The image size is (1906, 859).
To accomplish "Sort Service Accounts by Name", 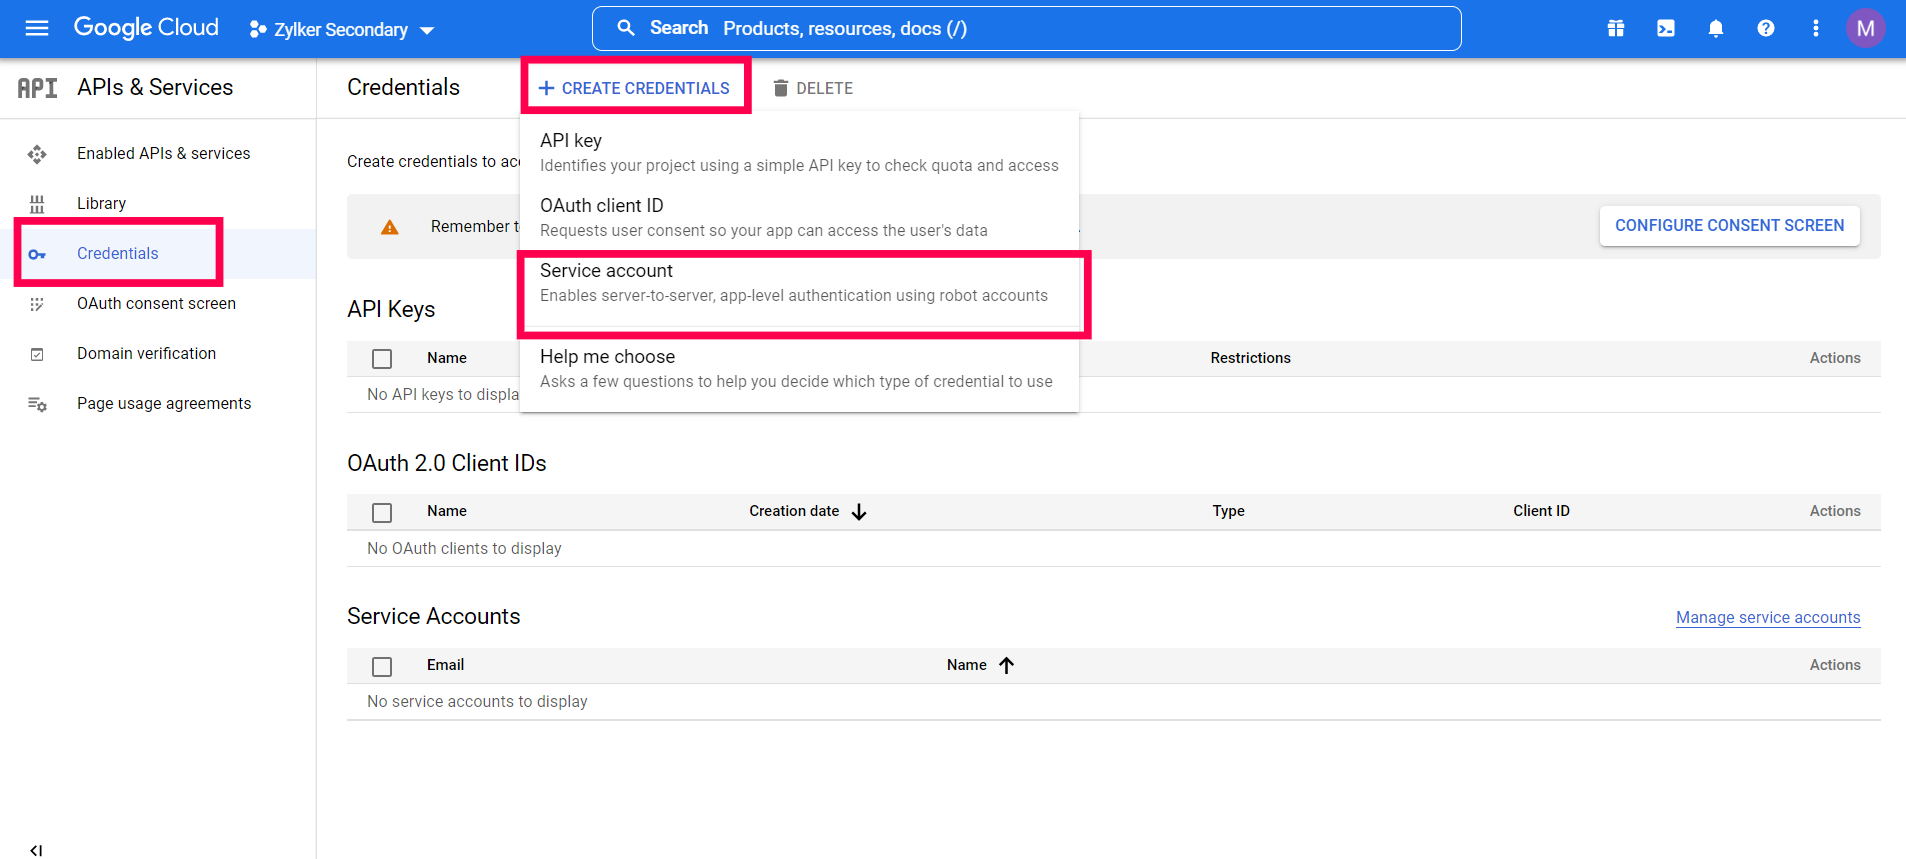I will click(x=967, y=665).
